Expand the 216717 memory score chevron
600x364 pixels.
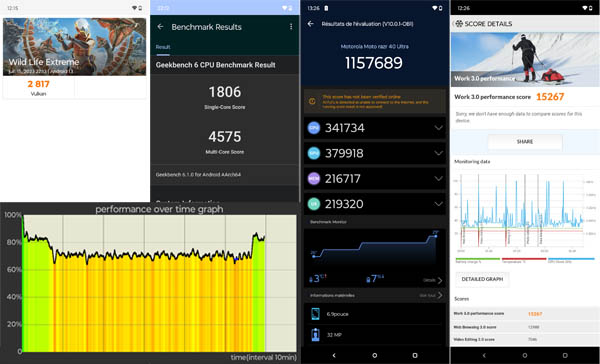point(439,178)
